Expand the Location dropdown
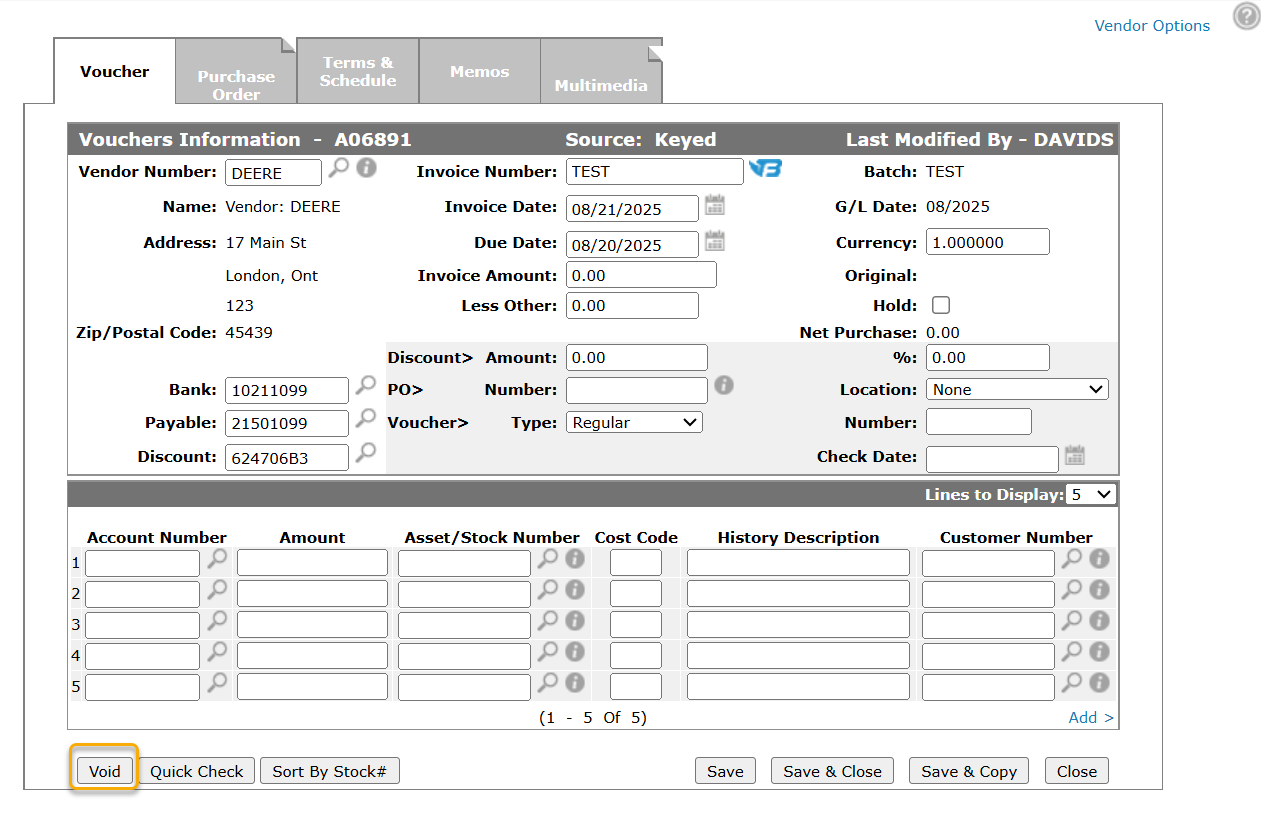Image resolution: width=1261 pixels, height=830 pixels. pos(1016,390)
